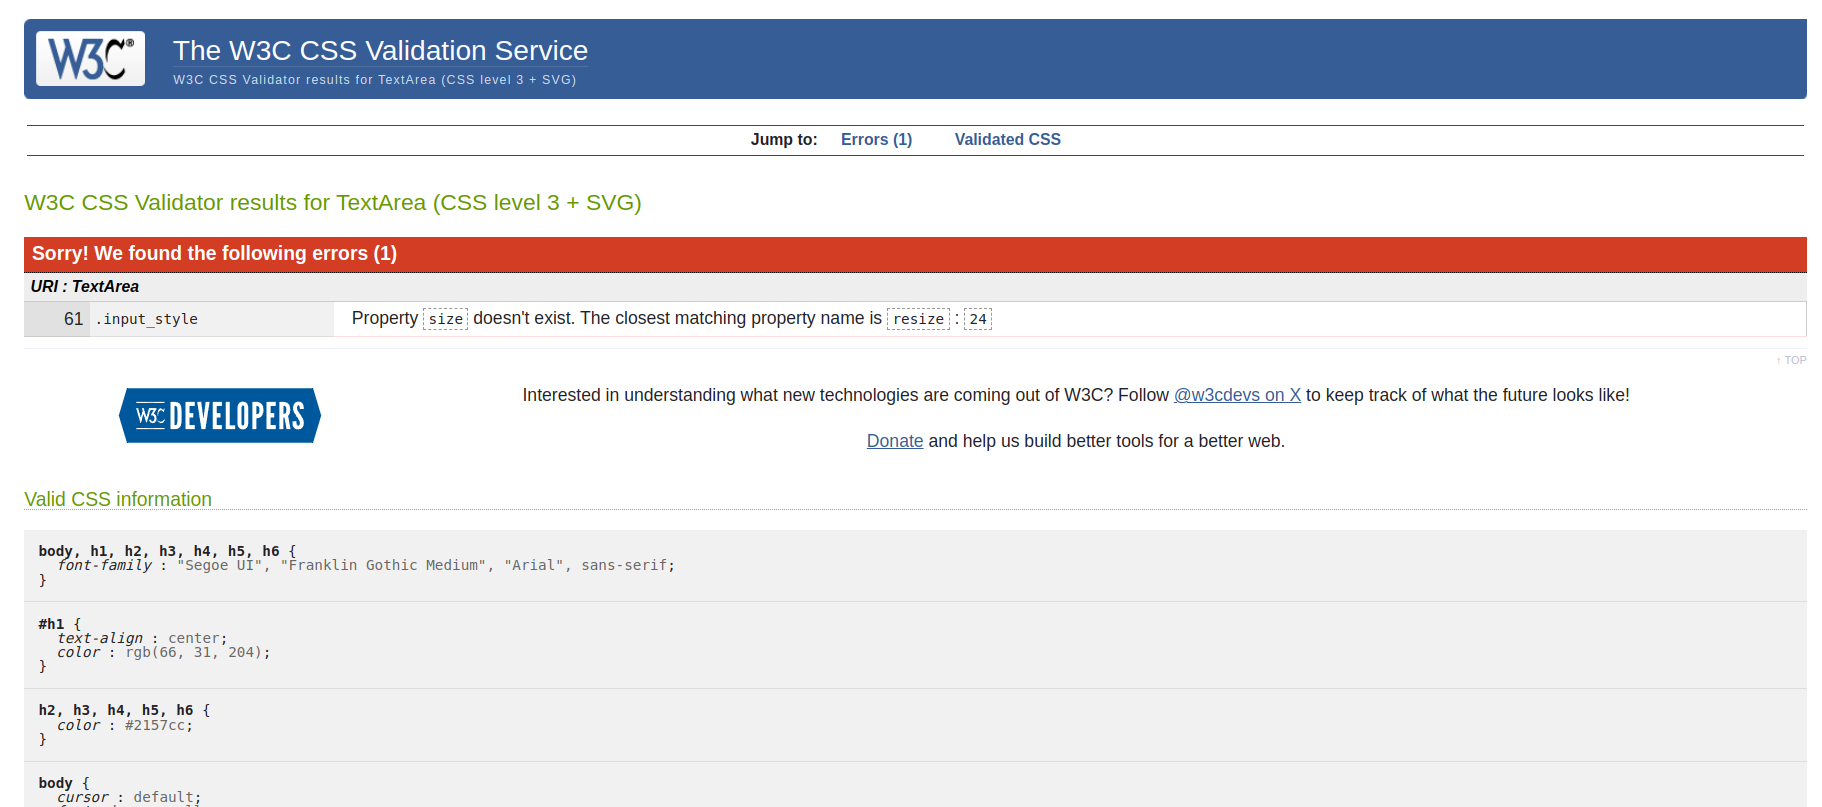Image resolution: width=1822 pixels, height=807 pixels.
Task: Click the 'URI : TextArea' row
Action: pyautogui.click(x=915, y=287)
